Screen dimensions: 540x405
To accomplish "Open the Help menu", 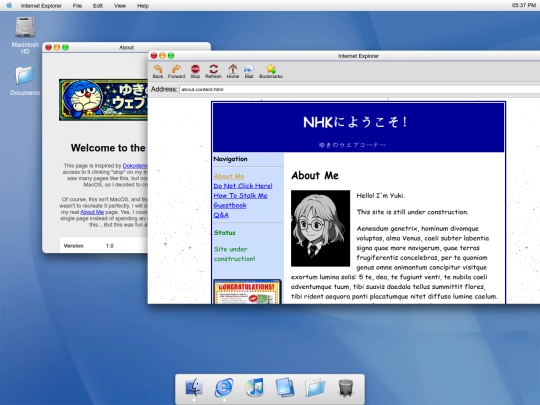I will tap(143, 6).
